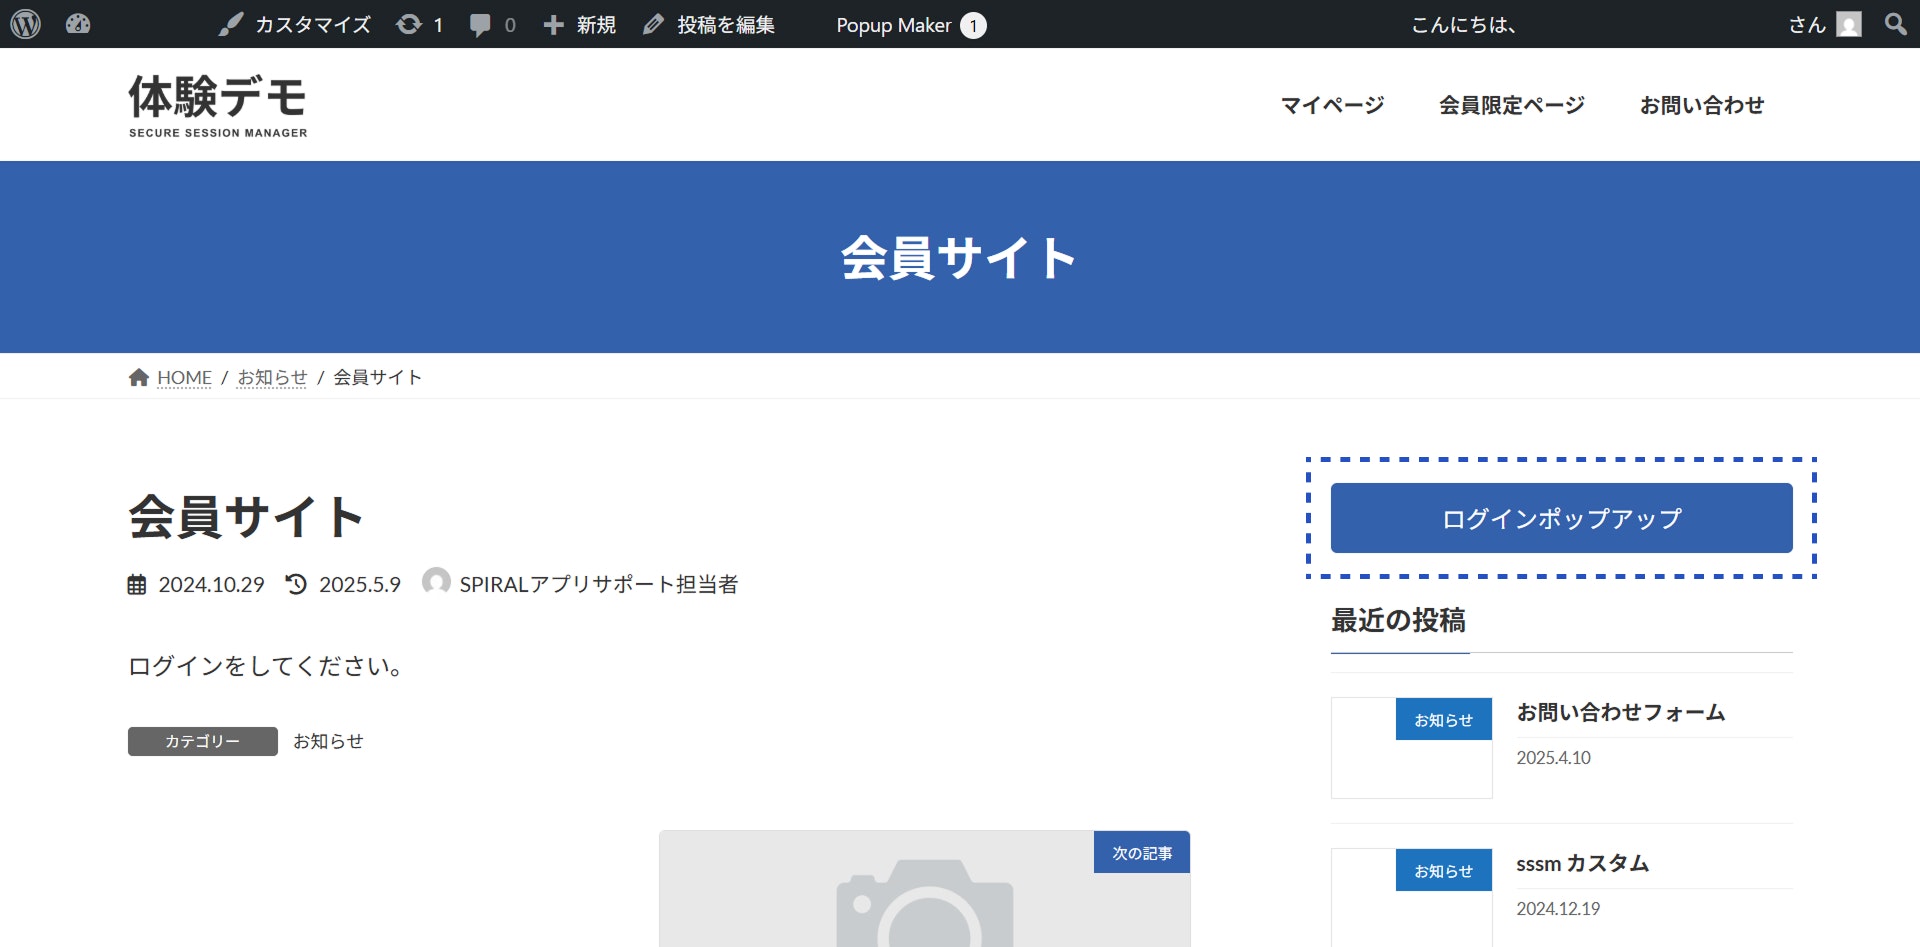The height and width of the screenshot is (947, 1920).
Task: Click the お知らせ badge on お問い合わせフォーム thumbnail
Action: [x=1444, y=719]
